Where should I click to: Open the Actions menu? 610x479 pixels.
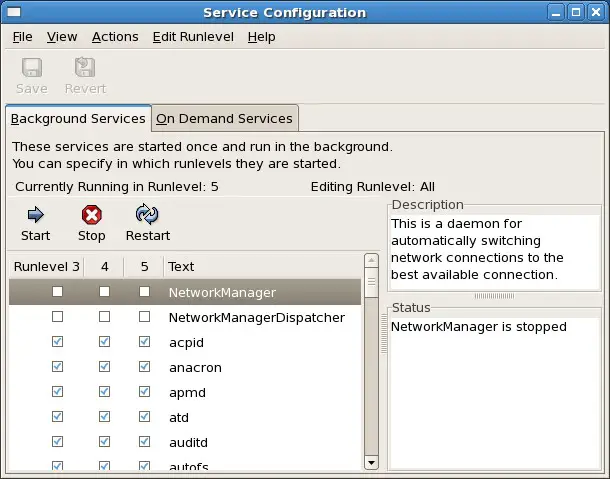point(115,37)
